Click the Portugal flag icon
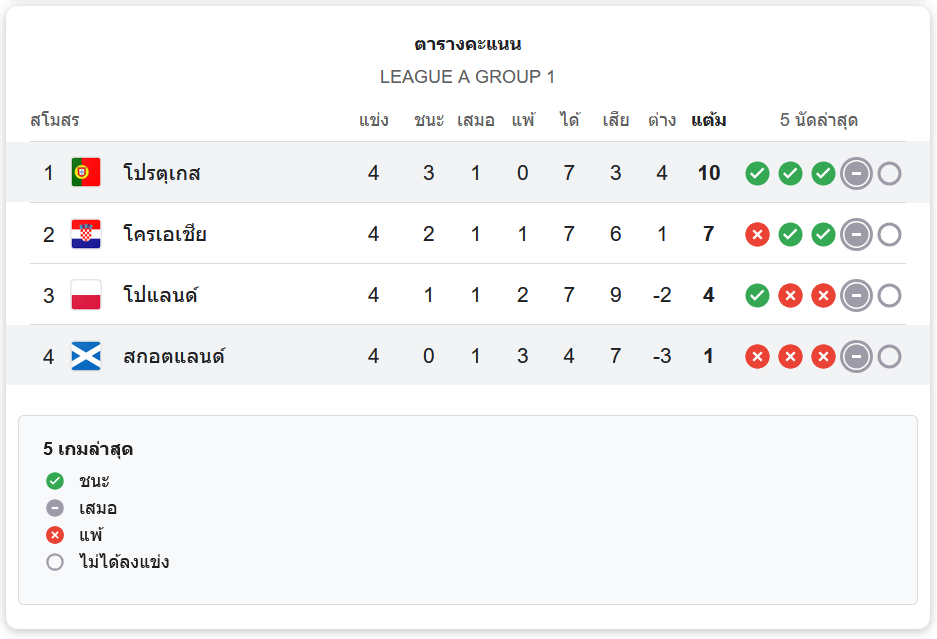This screenshot has height=639, width=937. click(x=86, y=173)
